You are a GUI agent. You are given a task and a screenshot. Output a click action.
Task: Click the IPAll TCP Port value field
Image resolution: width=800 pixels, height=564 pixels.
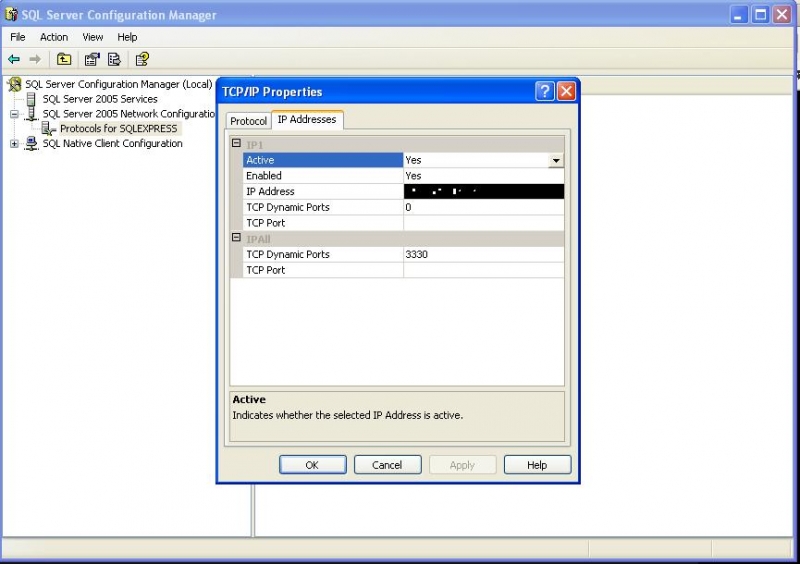click(x=483, y=270)
